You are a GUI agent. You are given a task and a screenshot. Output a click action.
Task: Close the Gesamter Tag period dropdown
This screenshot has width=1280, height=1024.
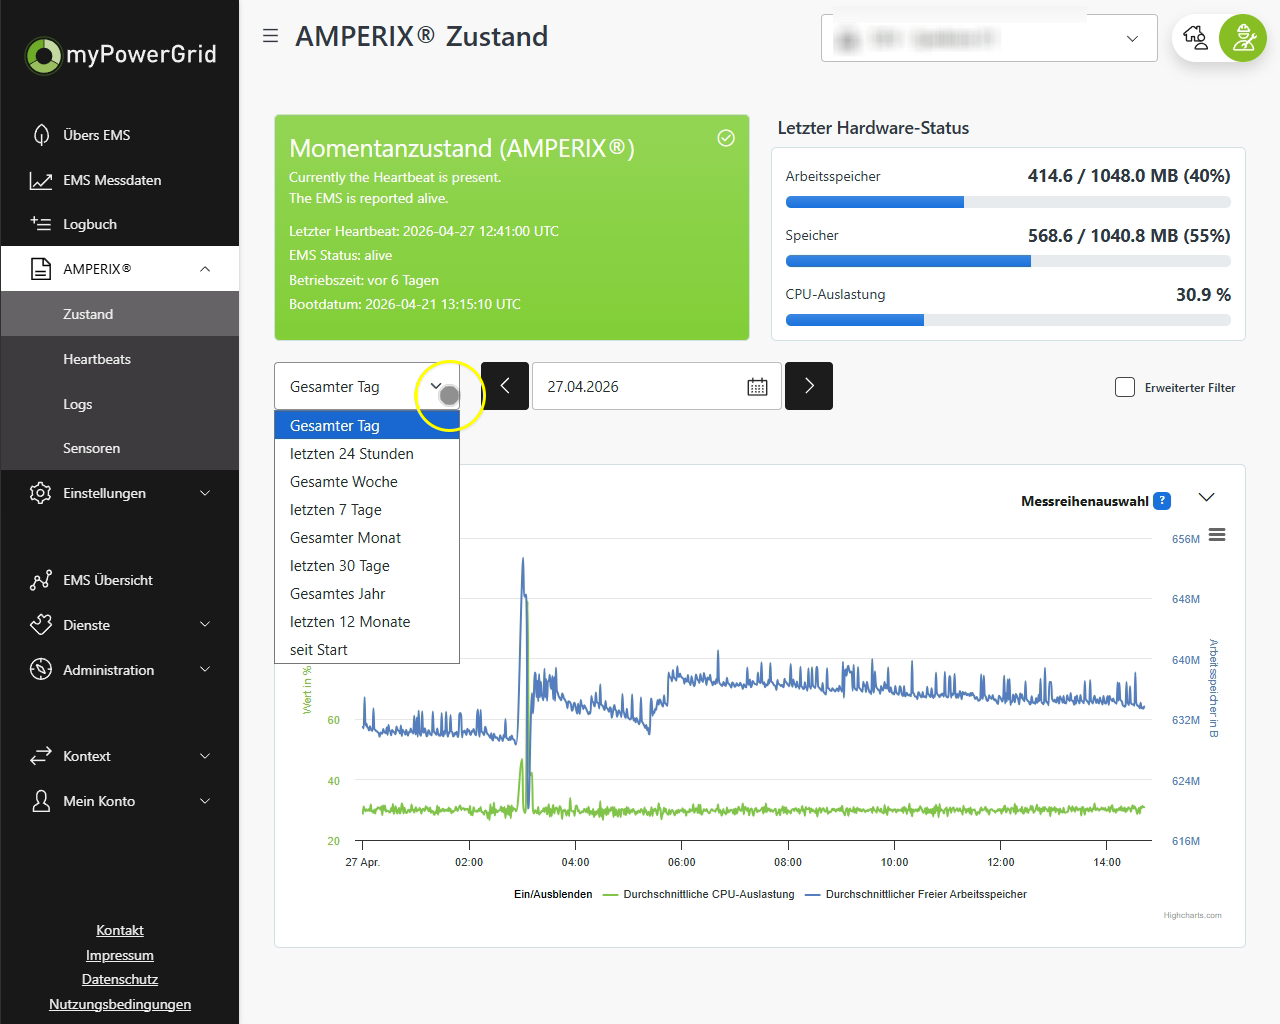[367, 386]
